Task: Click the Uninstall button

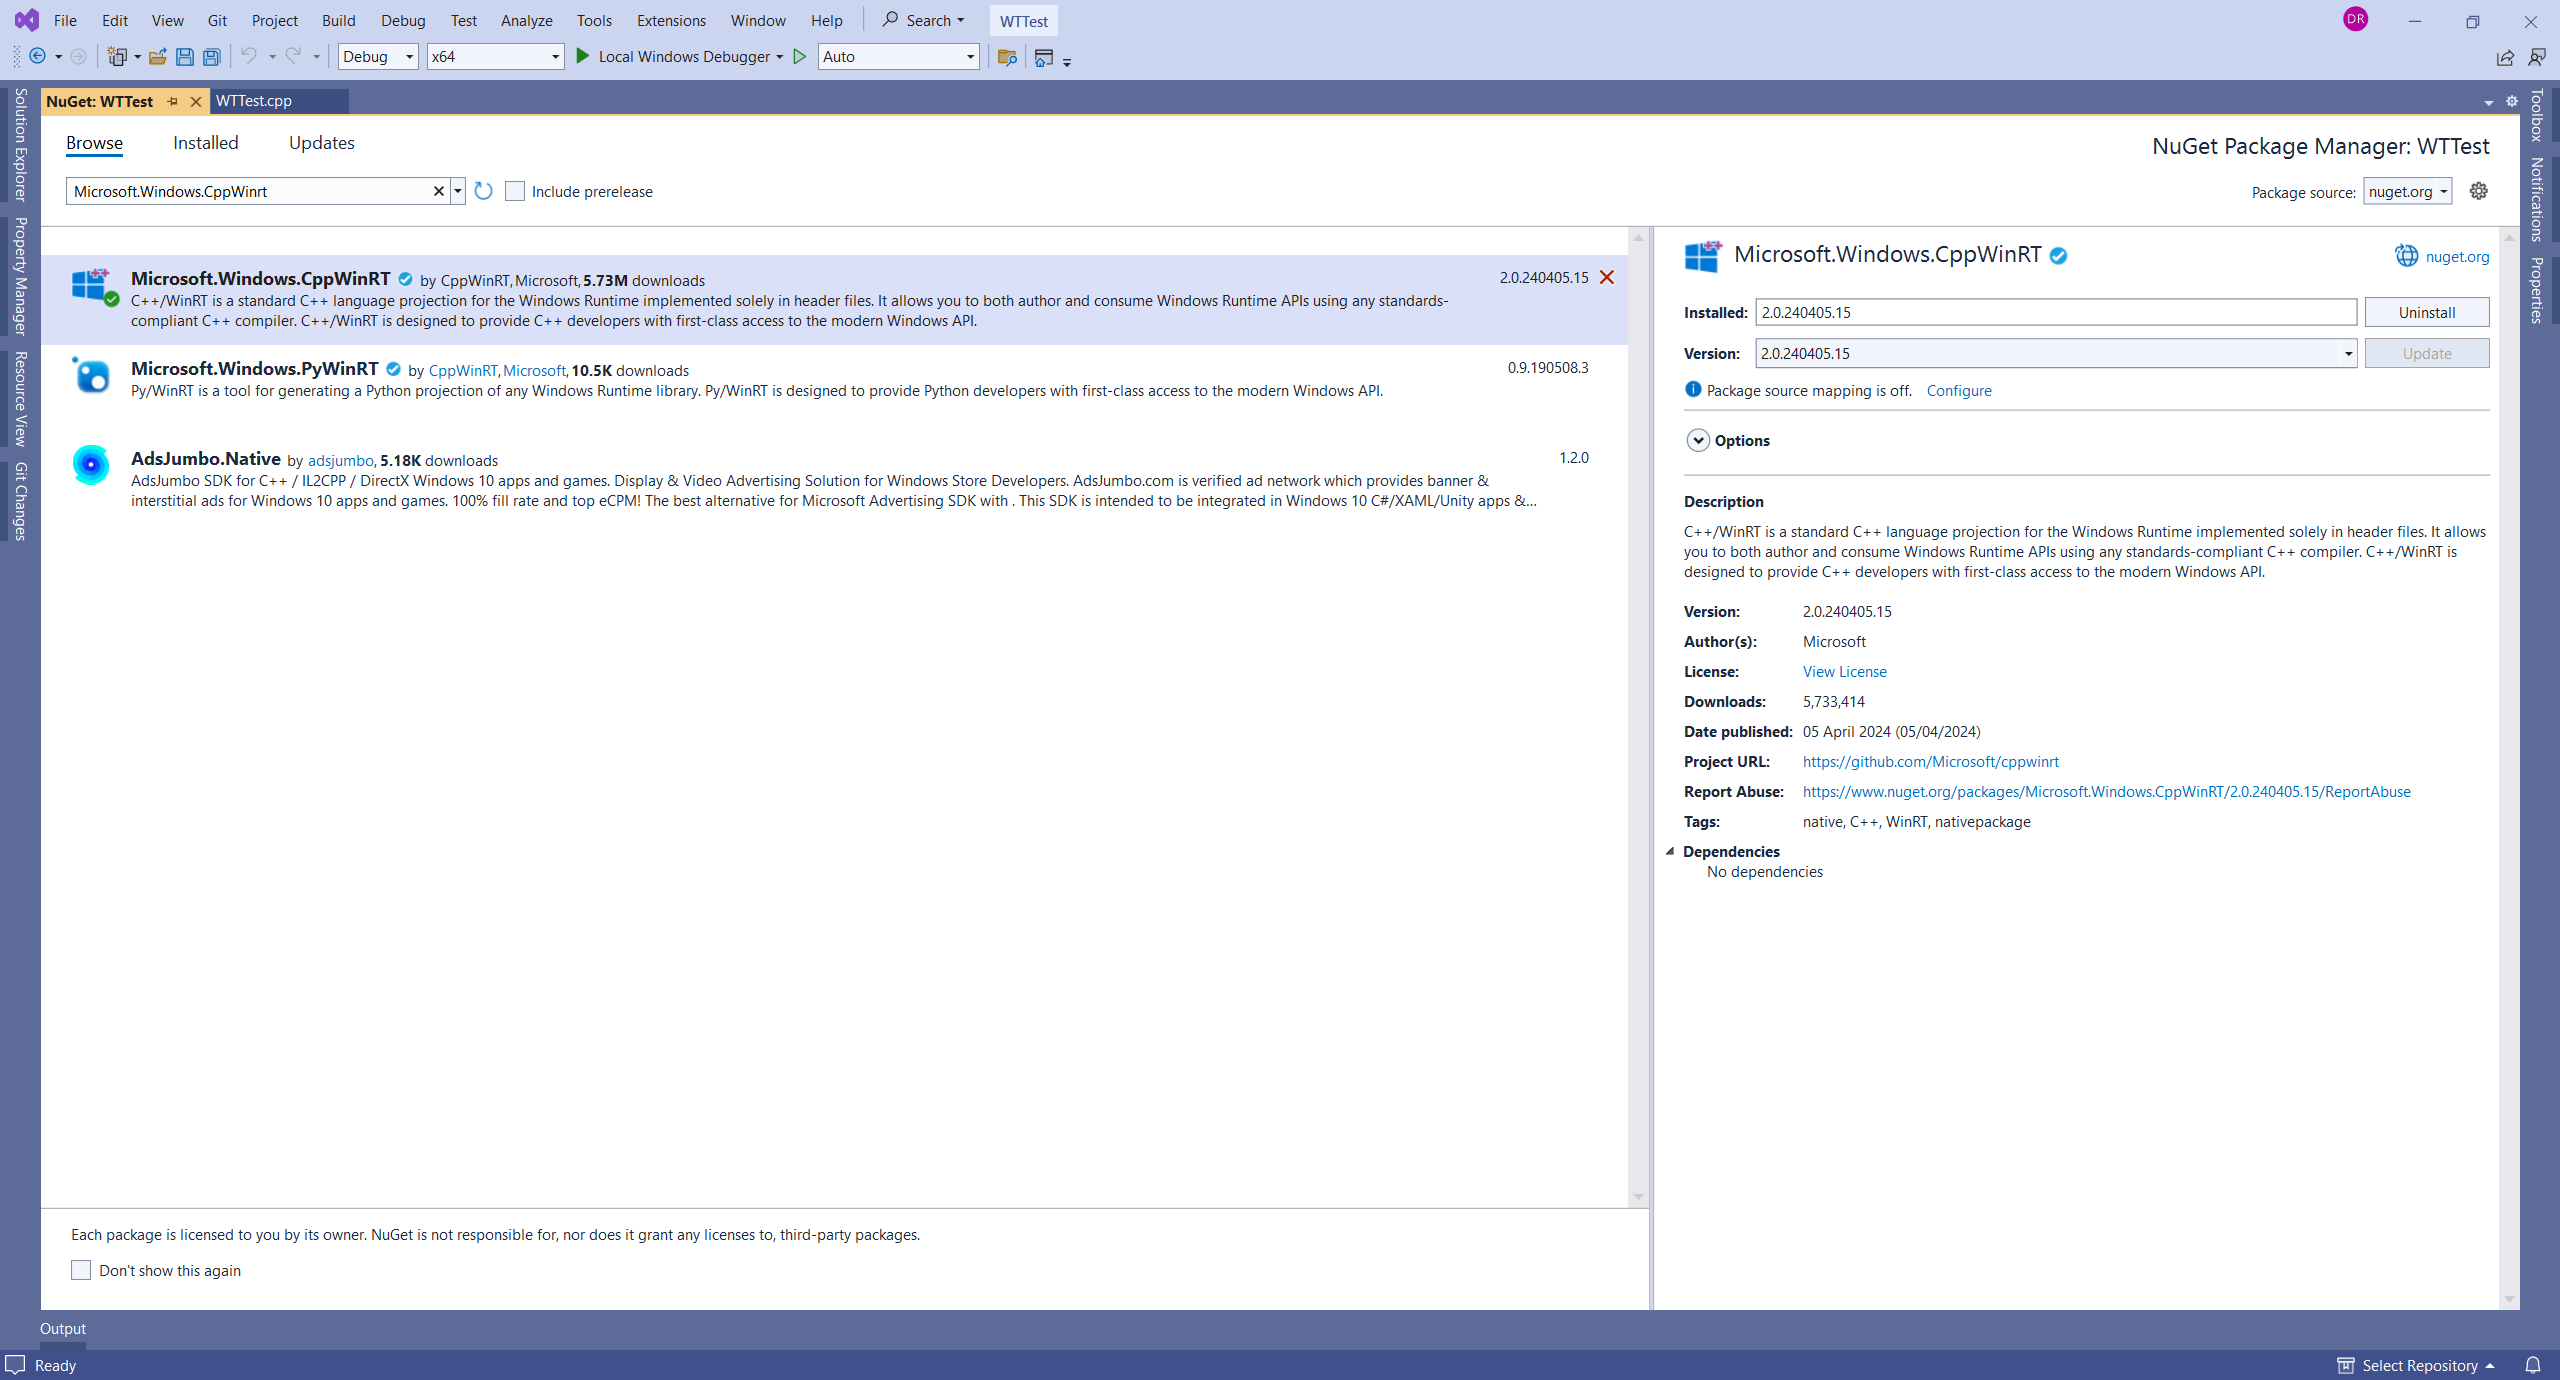Action: [2427, 312]
